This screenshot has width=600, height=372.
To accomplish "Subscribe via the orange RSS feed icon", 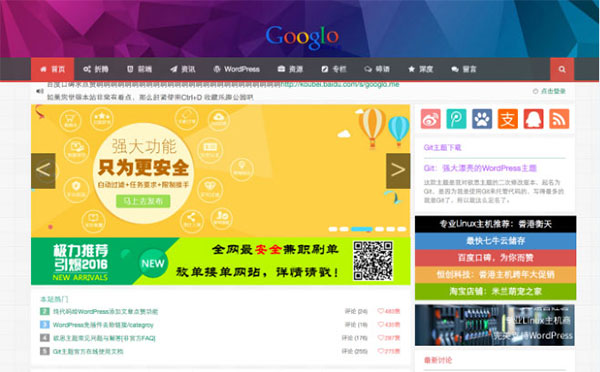I will [x=559, y=119].
